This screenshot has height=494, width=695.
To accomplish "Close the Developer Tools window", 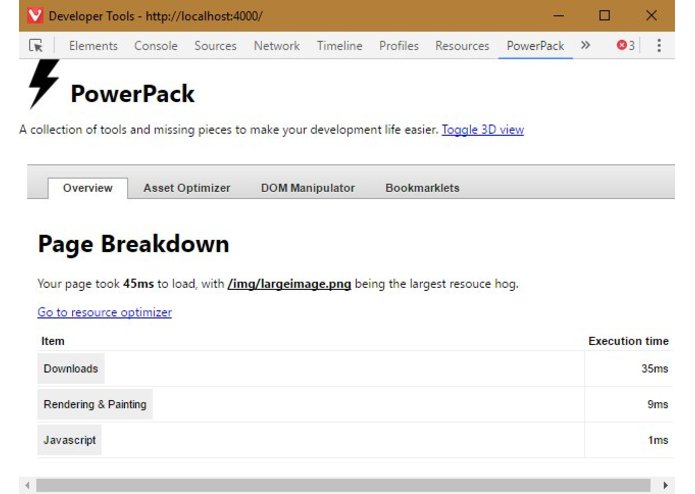I will pos(651,16).
